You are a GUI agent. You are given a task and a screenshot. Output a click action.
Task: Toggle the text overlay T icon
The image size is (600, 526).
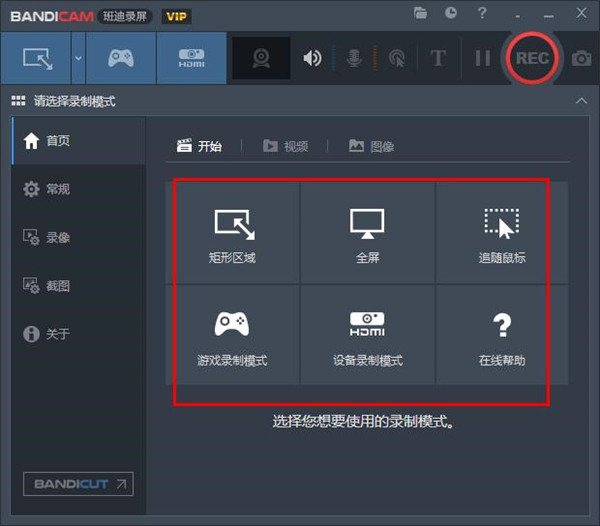(438, 58)
